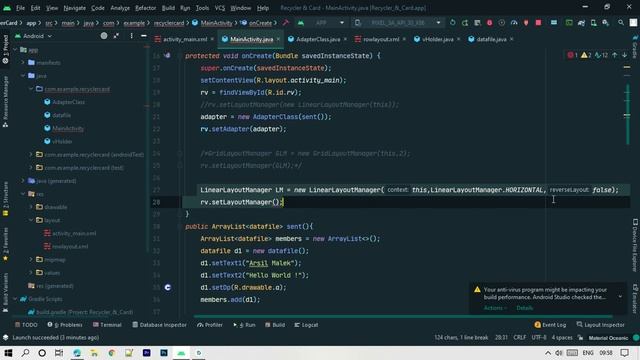Click the Actions link in antivirus notification
Image resolution: width=640 pixels, height=360 pixels.
[495, 308]
